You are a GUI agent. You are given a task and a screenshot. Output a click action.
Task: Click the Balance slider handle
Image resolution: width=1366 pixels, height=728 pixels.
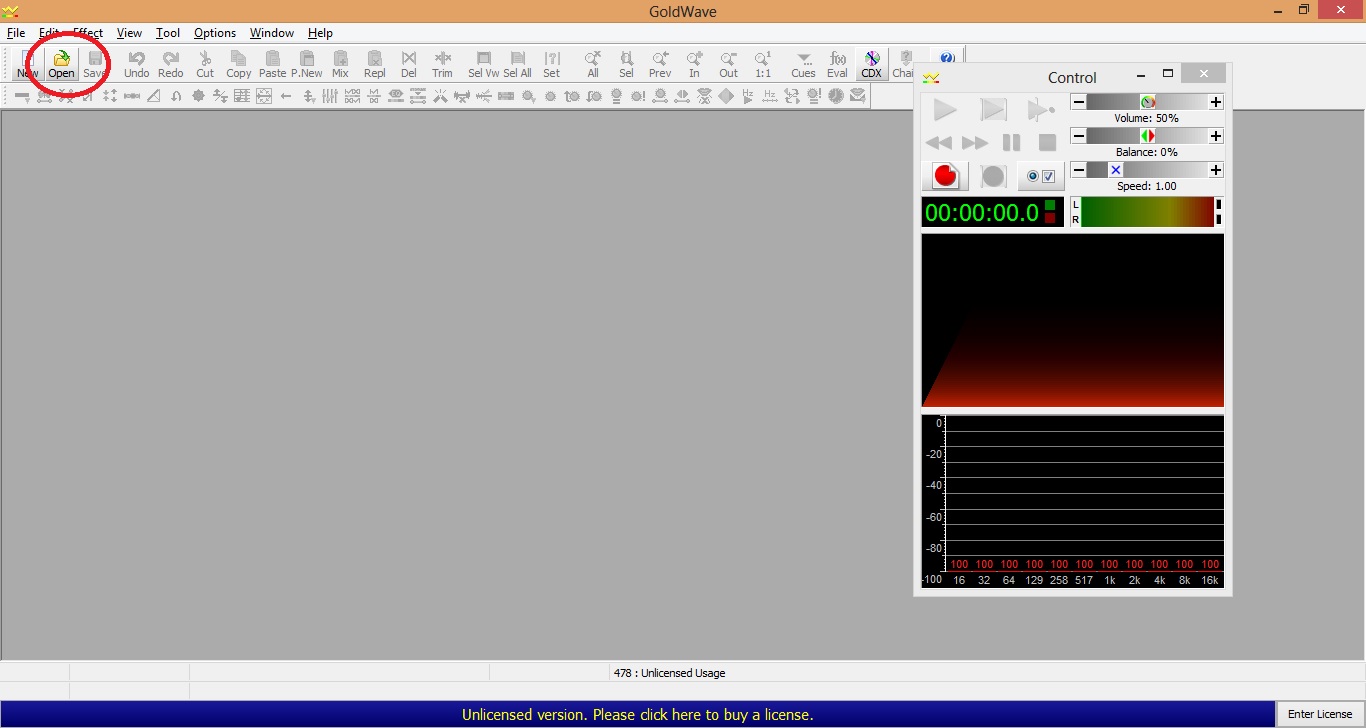click(1148, 136)
